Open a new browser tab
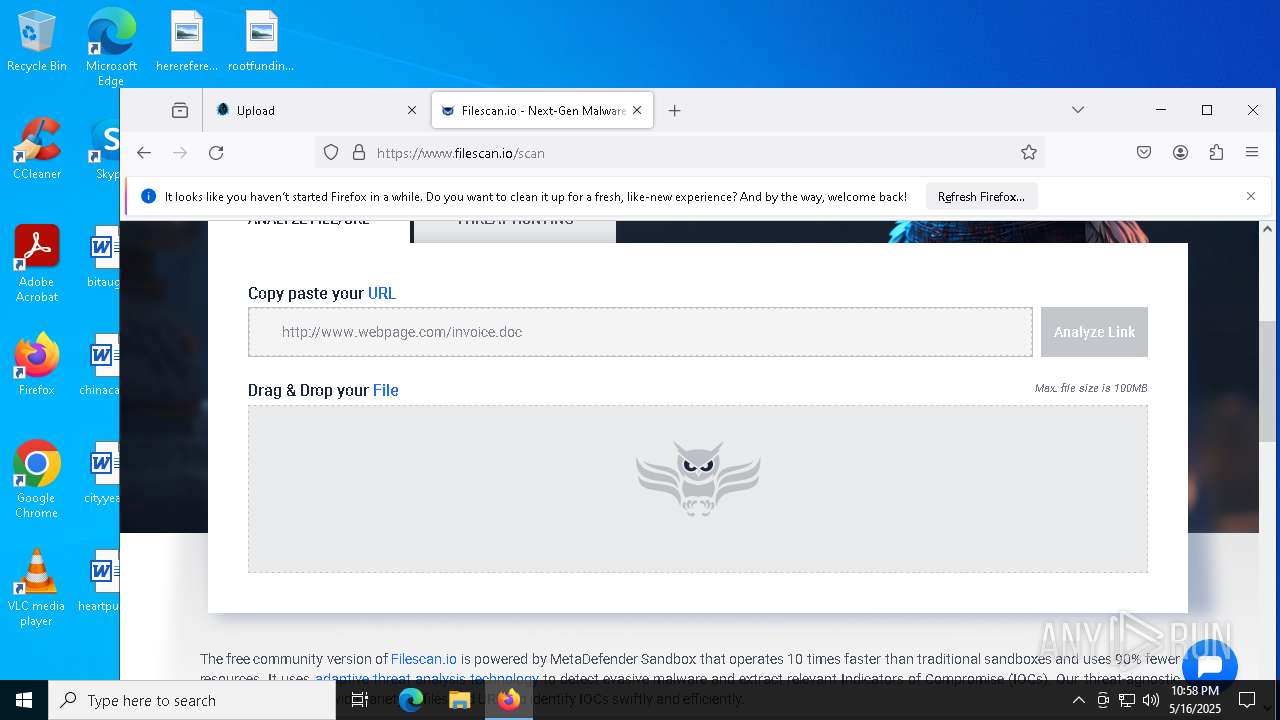This screenshot has height=720, width=1280. [x=674, y=110]
